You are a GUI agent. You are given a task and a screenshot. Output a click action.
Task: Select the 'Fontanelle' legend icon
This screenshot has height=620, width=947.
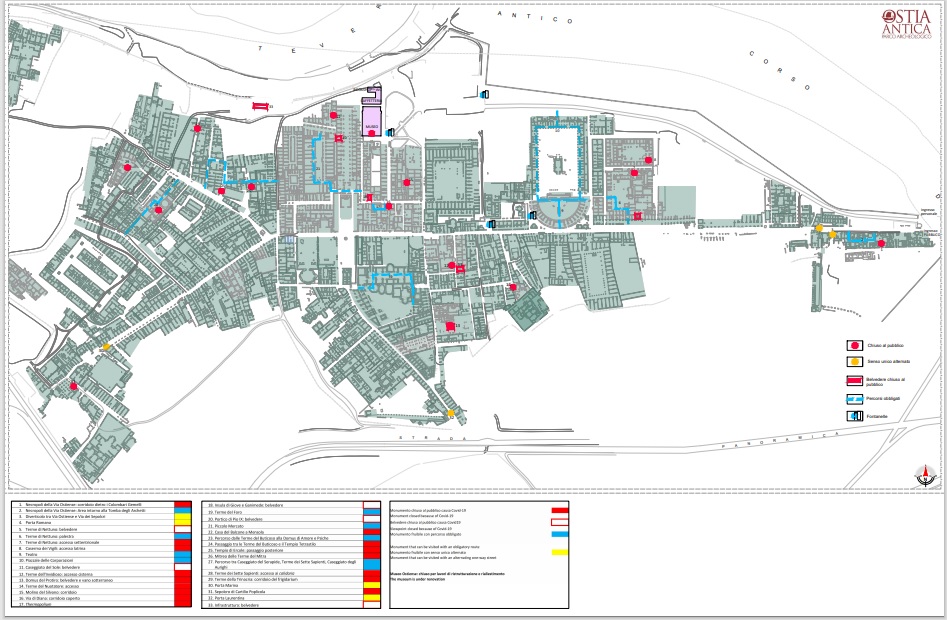[855, 415]
